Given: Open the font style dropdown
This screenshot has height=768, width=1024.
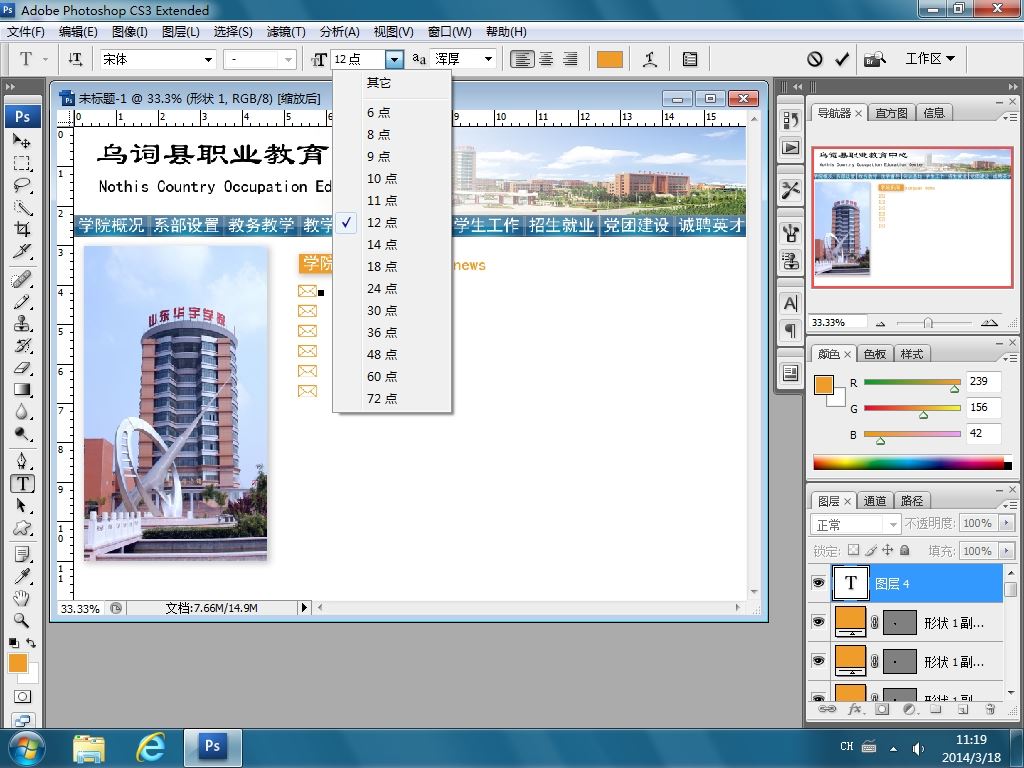Looking at the screenshot, I should pyautogui.click(x=288, y=59).
